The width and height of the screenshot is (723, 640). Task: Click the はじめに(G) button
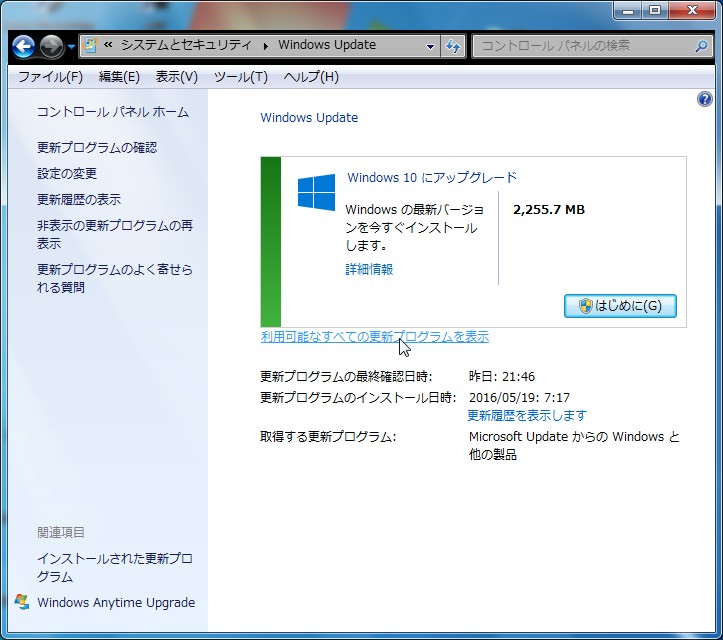pos(620,306)
